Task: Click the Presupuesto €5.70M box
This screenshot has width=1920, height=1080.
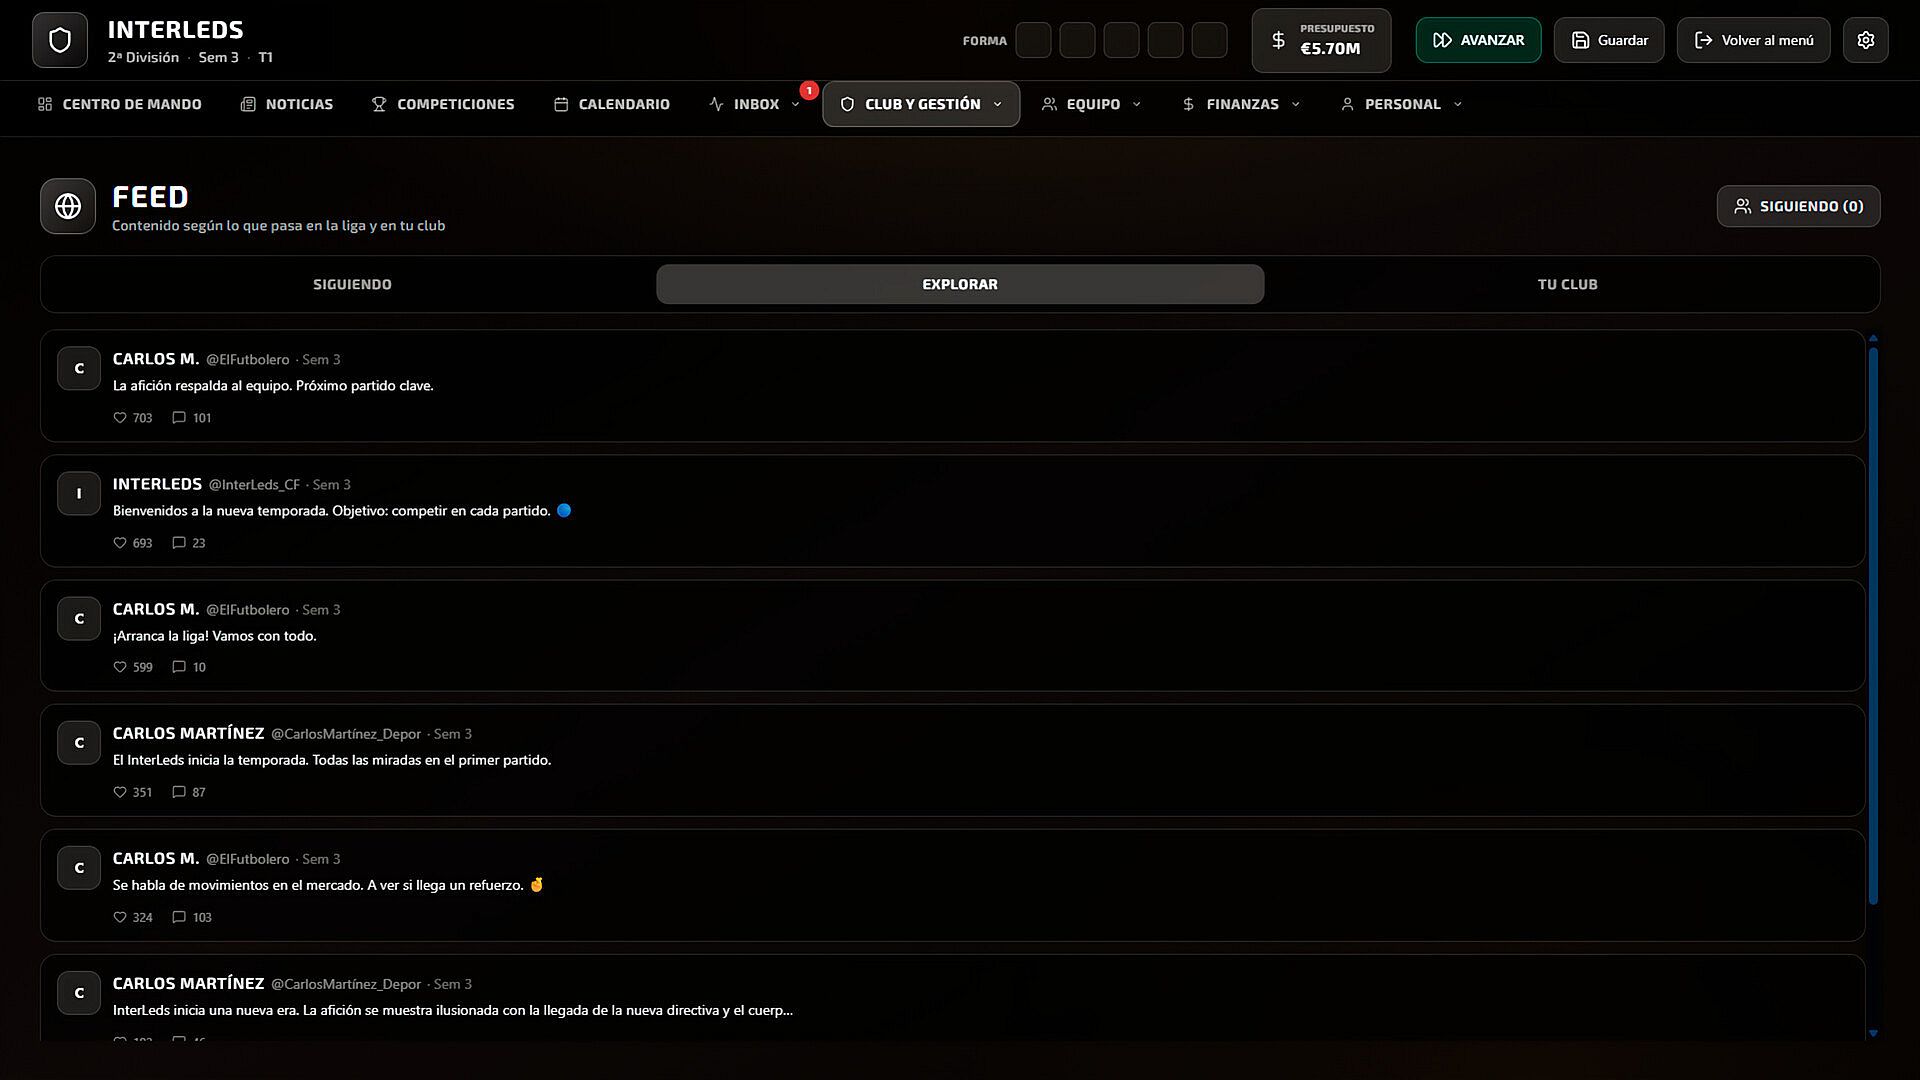Action: (1320, 40)
